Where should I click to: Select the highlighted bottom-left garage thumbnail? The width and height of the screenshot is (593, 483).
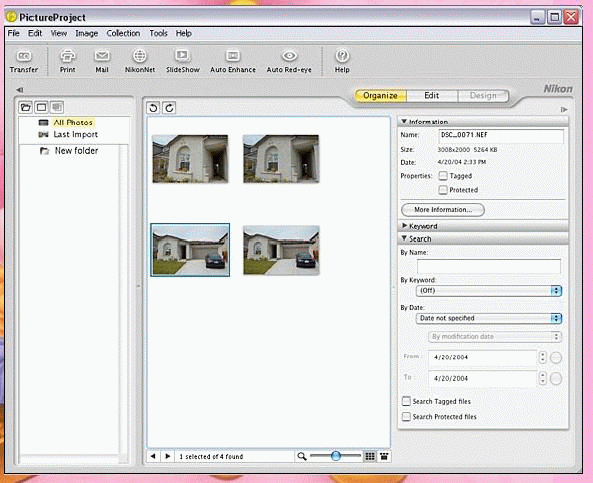click(x=190, y=250)
